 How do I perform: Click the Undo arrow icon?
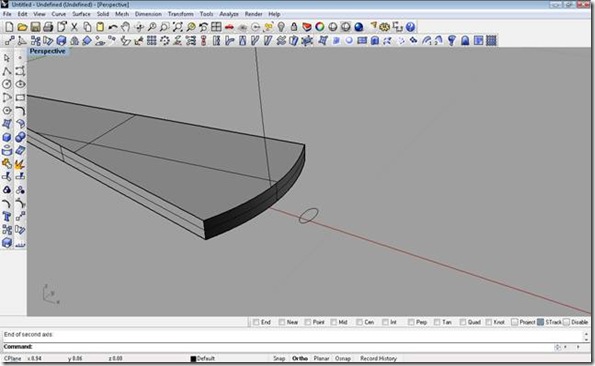(113, 27)
